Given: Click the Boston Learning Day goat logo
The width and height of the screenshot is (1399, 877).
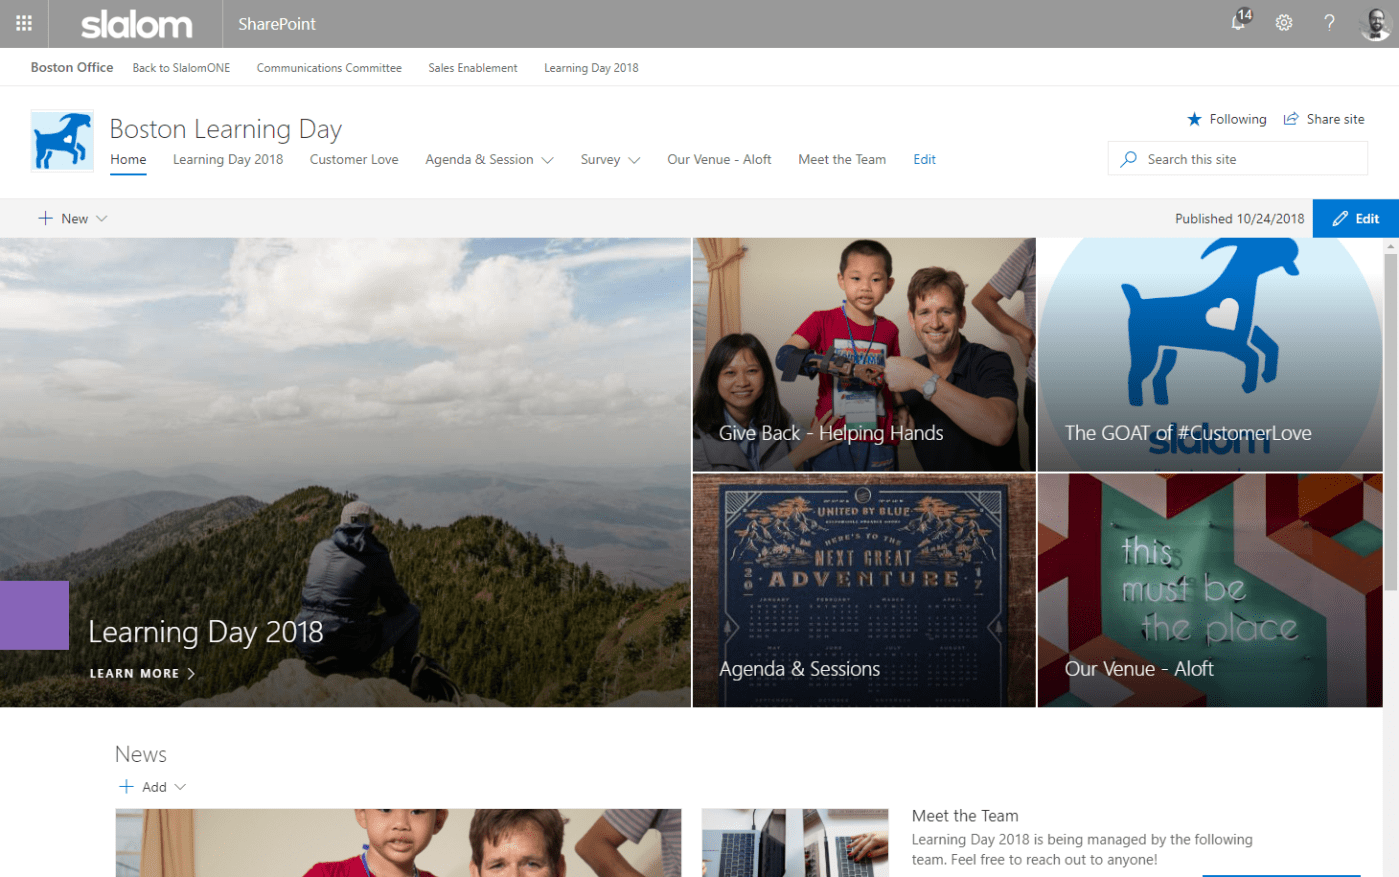Looking at the screenshot, I should (x=62, y=141).
